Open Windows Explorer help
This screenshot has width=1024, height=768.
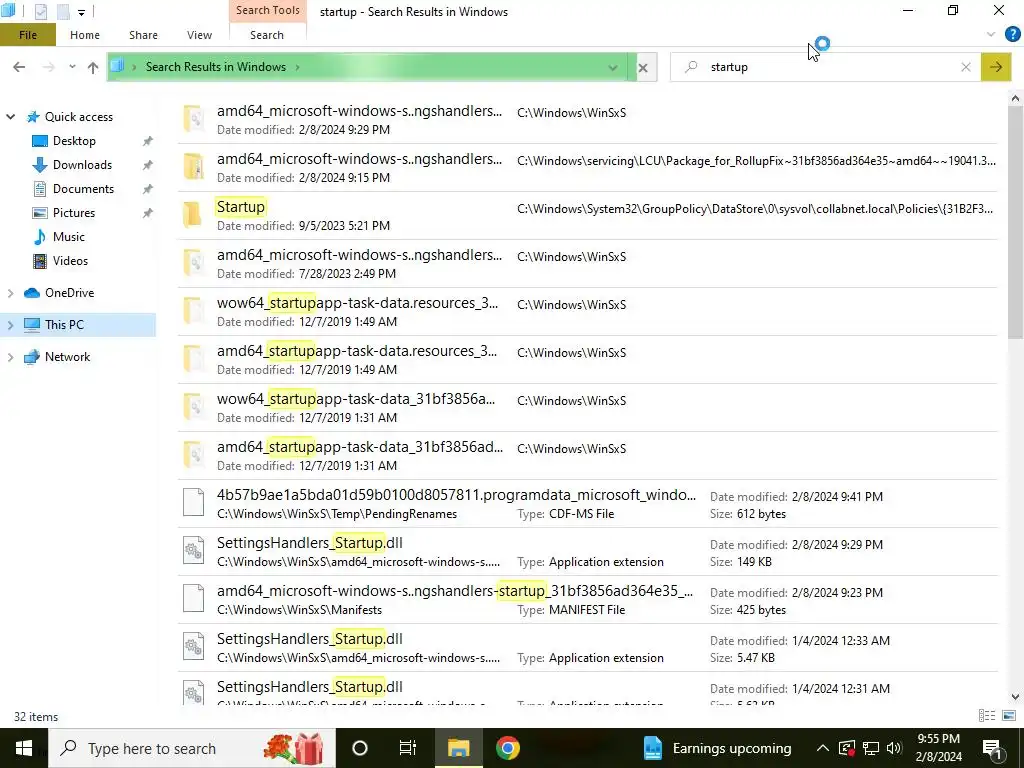1012,34
